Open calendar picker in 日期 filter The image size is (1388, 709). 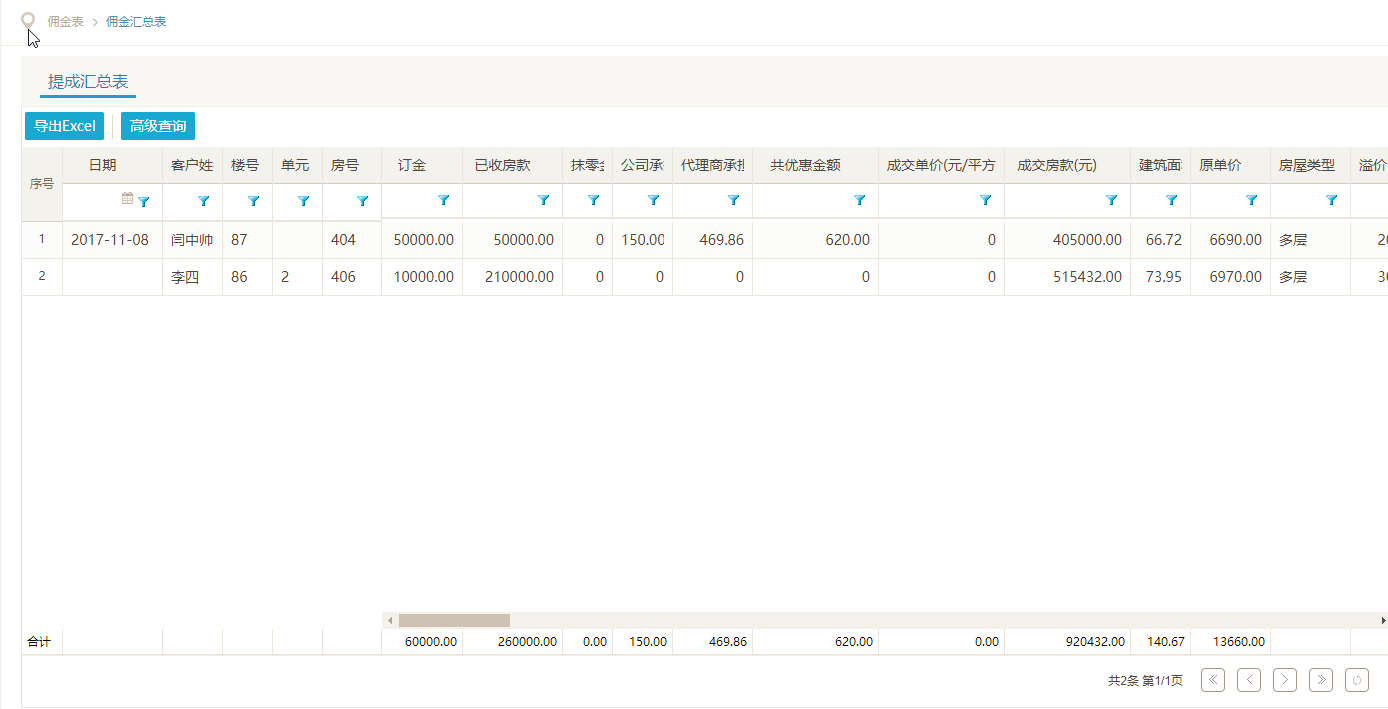tap(127, 199)
